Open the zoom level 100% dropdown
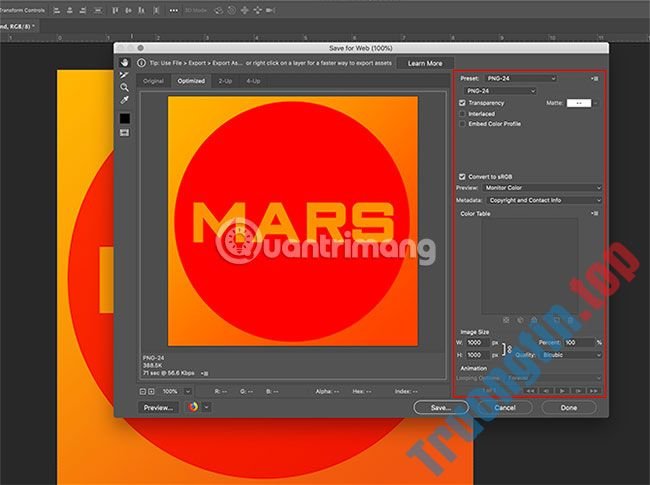The width and height of the screenshot is (650, 485). pos(187,391)
